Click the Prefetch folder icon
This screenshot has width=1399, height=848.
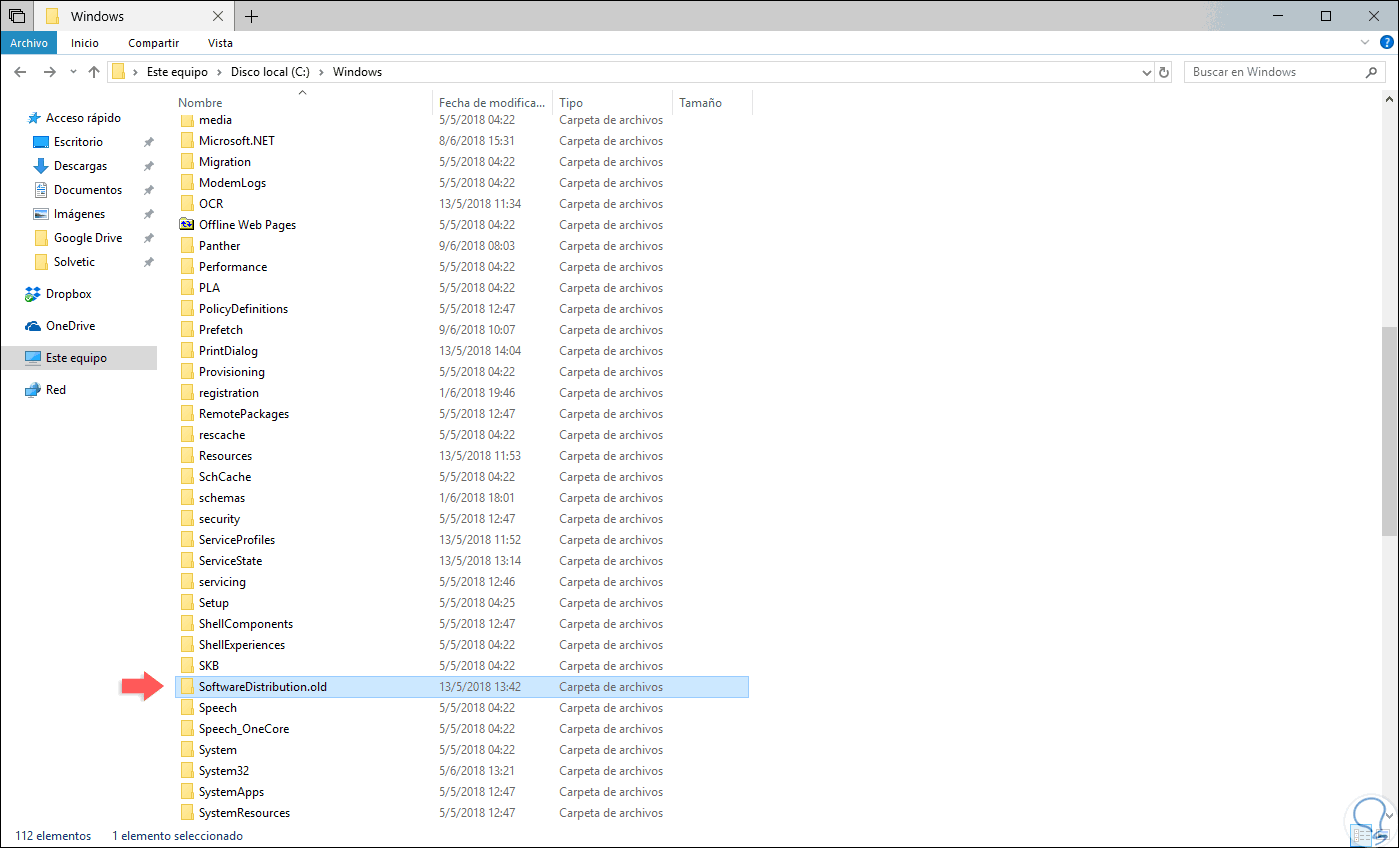pos(186,330)
